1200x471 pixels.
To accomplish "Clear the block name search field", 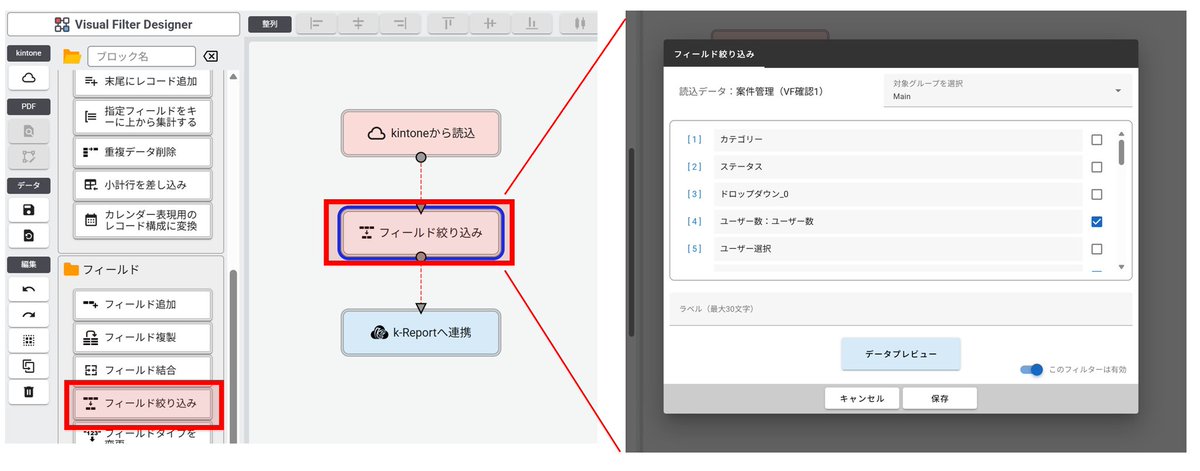I will tap(211, 56).
